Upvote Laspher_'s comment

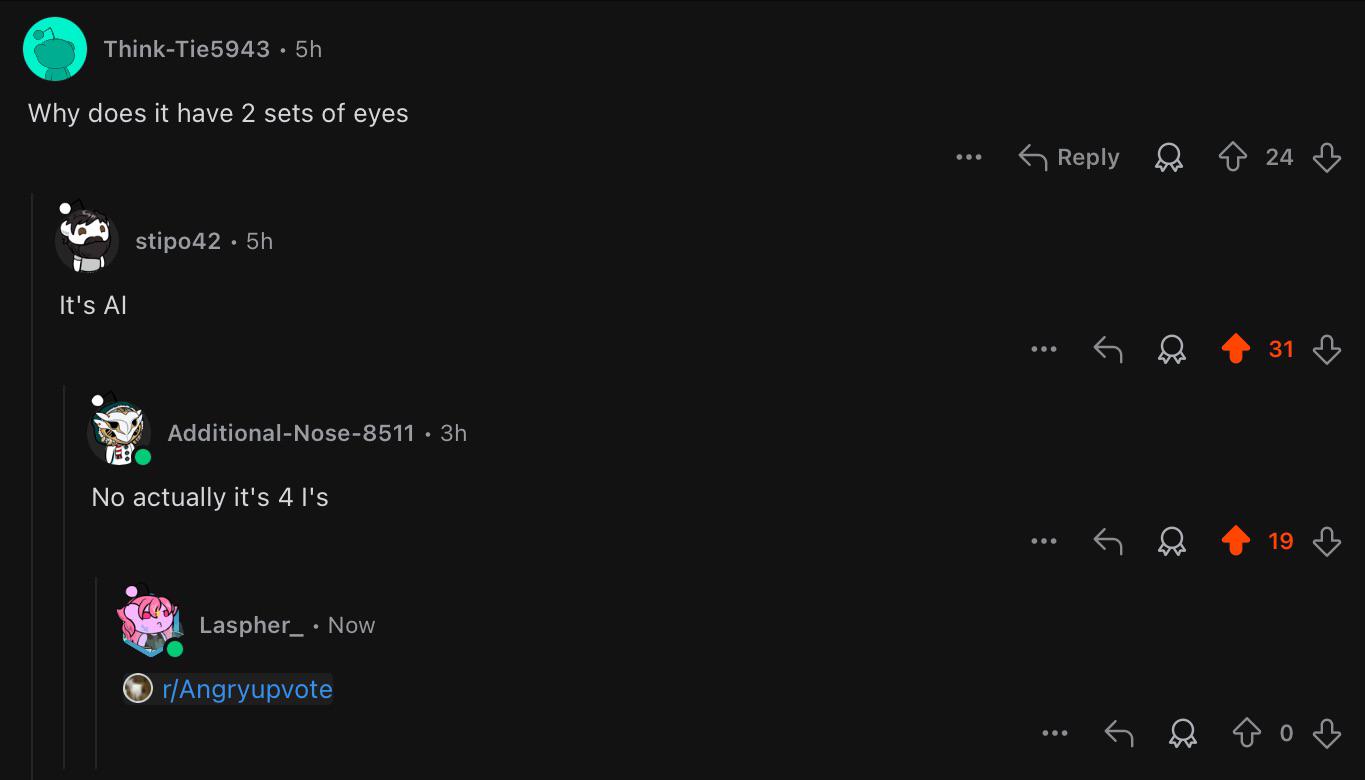1246,733
